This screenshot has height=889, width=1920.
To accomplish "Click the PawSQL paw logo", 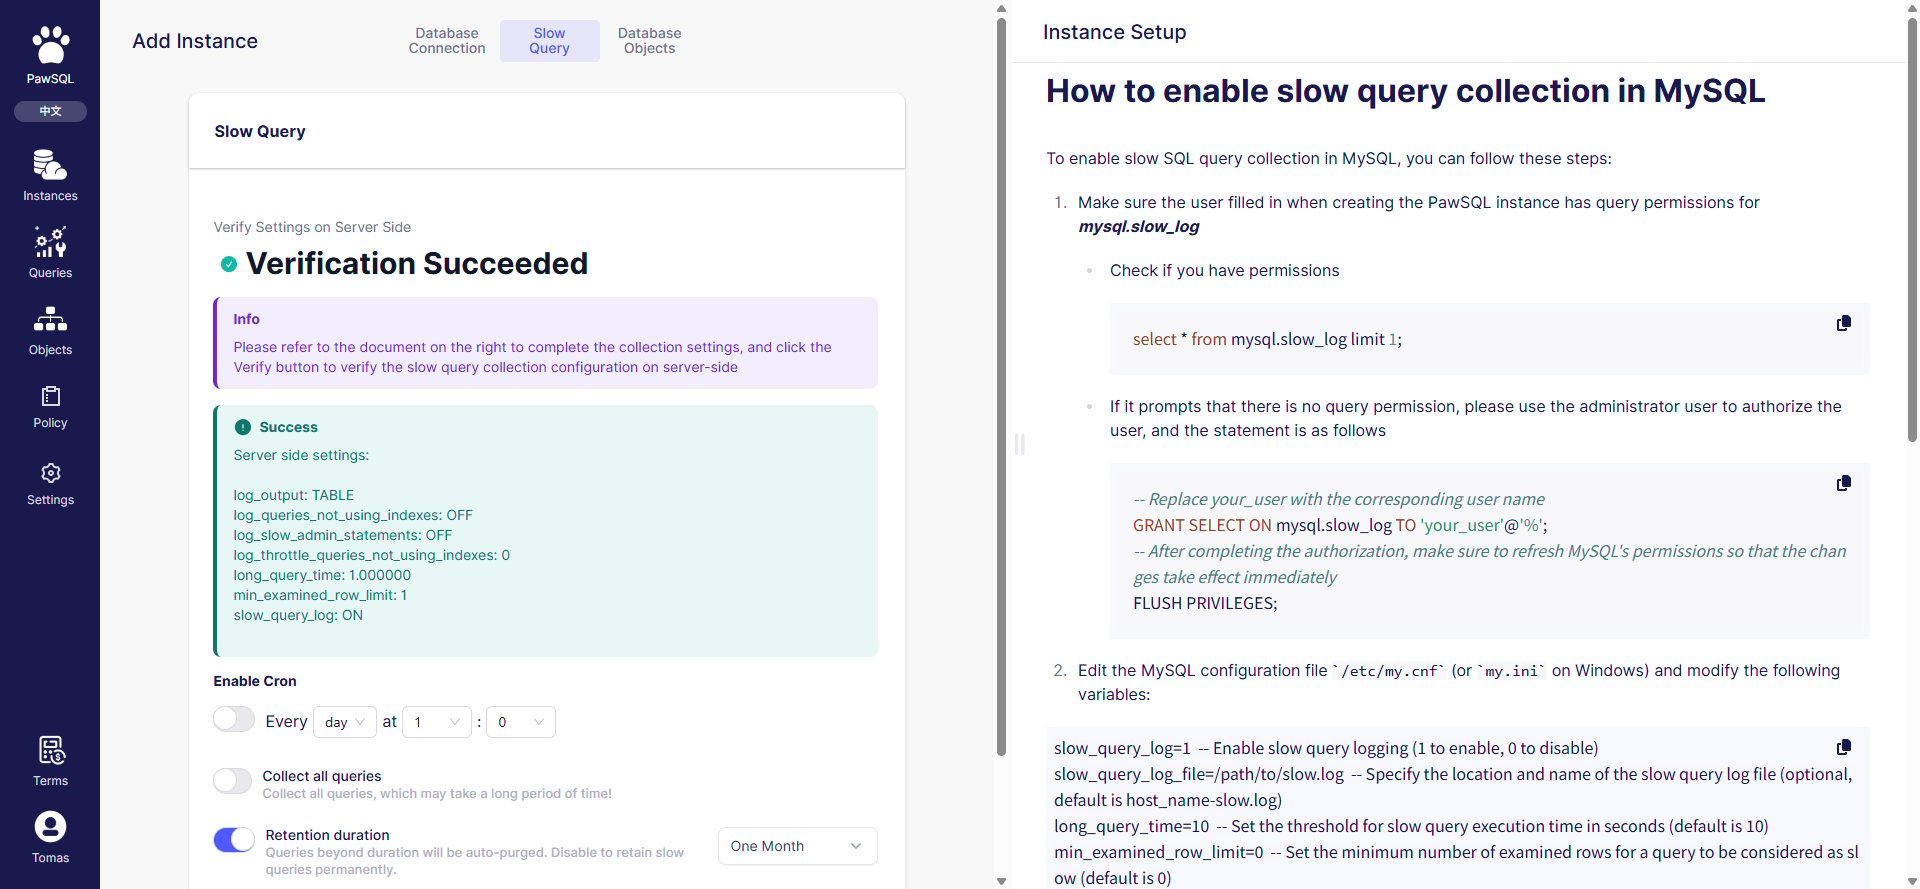I will (50, 46).
